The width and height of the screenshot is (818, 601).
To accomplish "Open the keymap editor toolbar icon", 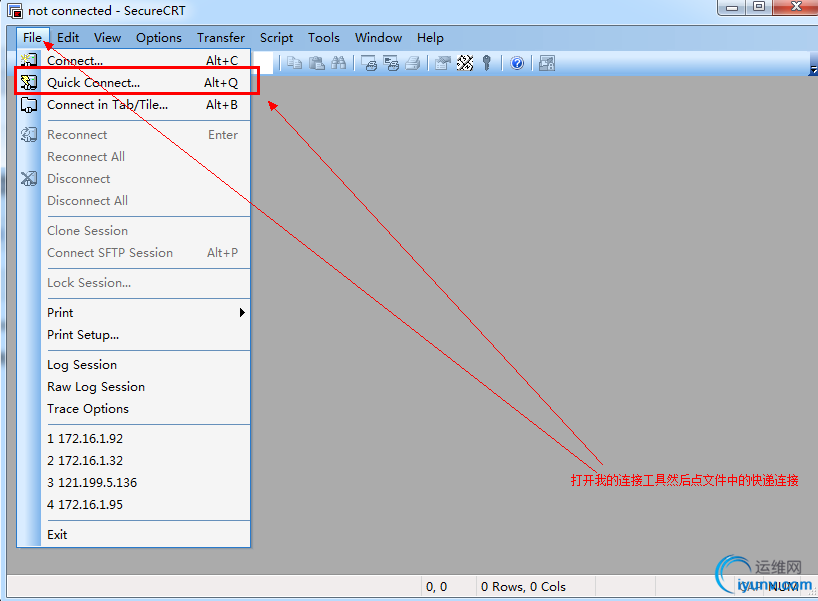I will (465, 63).
